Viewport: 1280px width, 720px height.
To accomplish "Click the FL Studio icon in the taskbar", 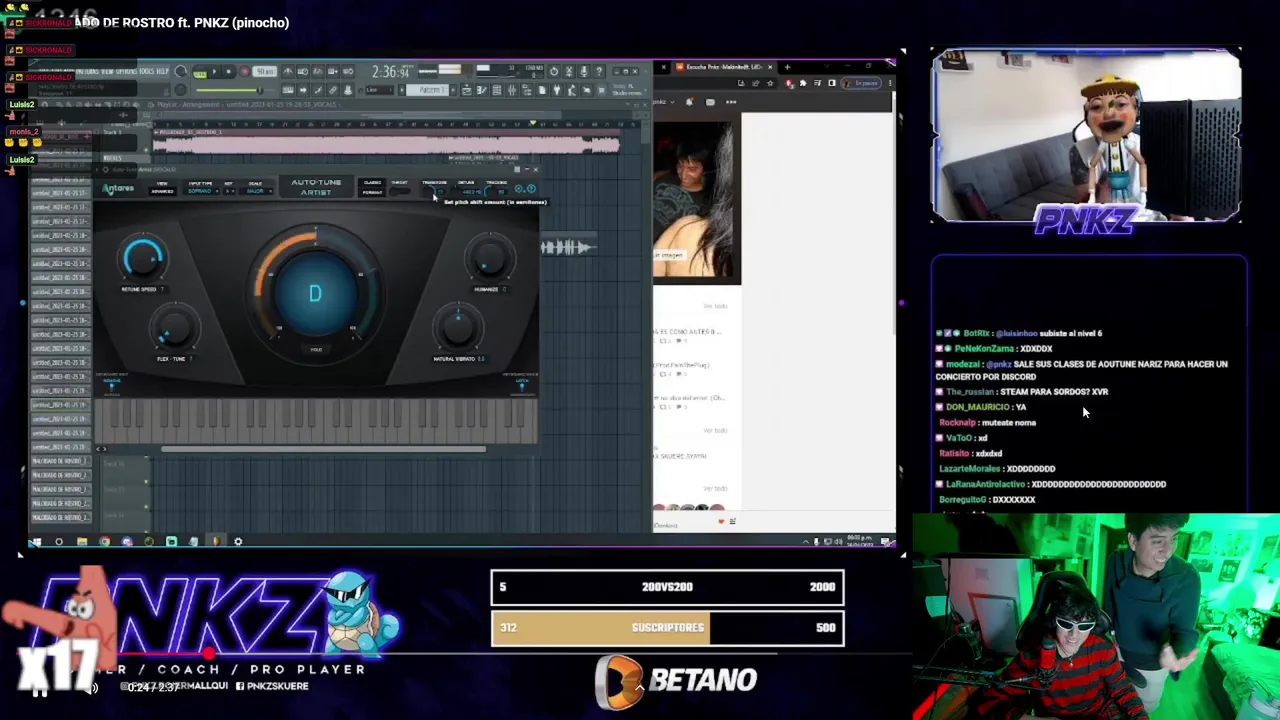I will (216, 542).
